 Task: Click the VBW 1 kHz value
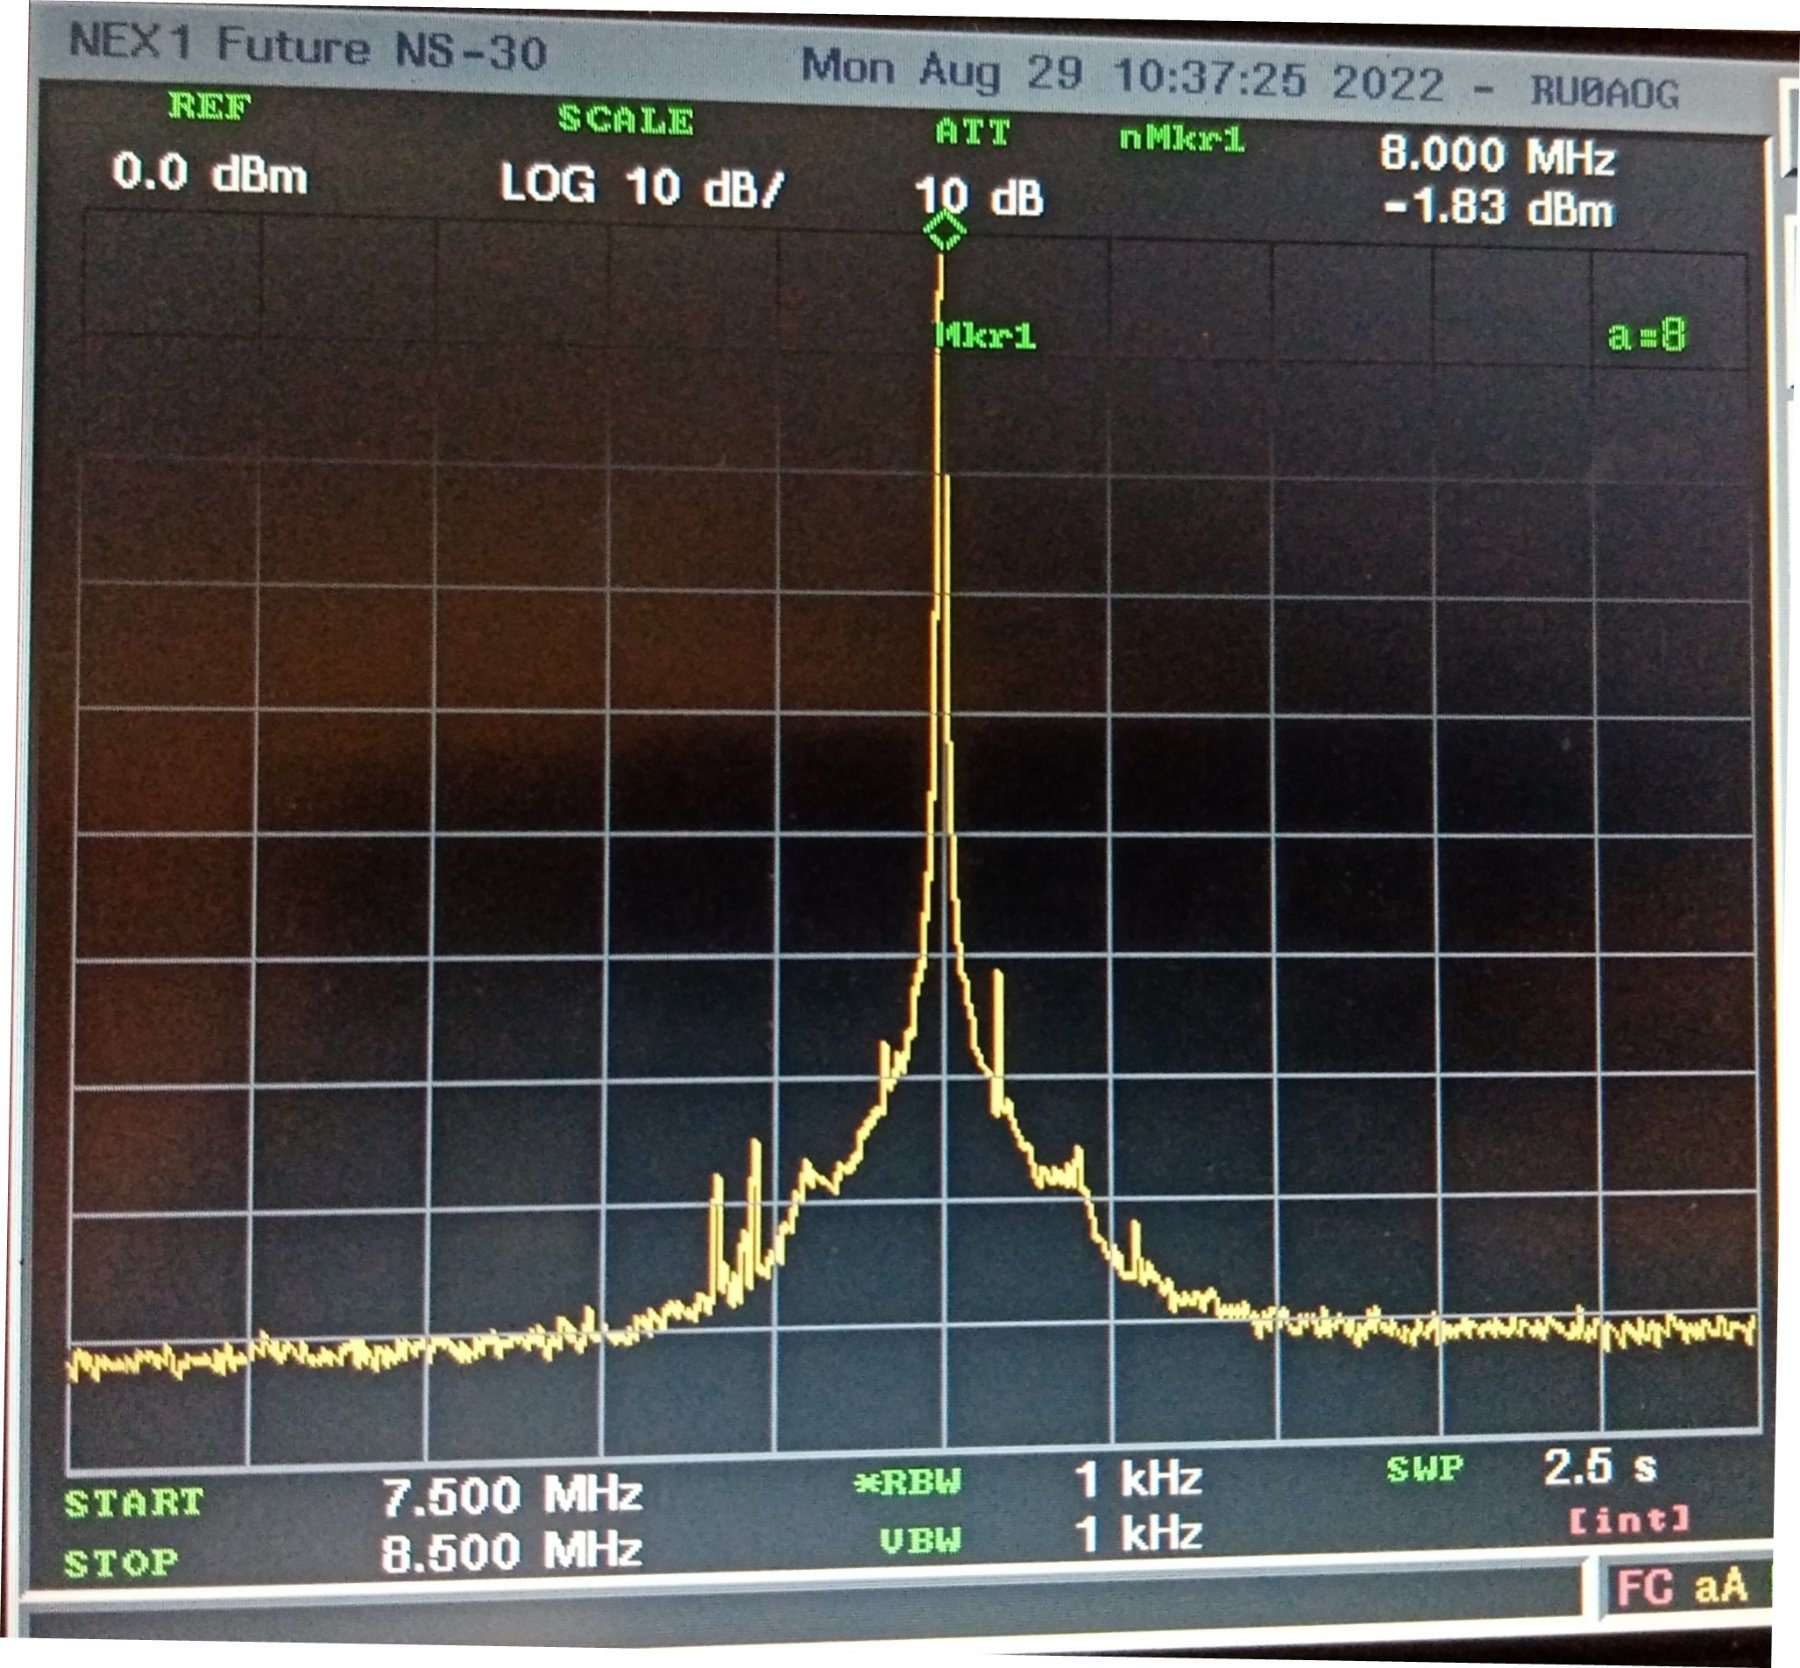coord(1138,1533)
